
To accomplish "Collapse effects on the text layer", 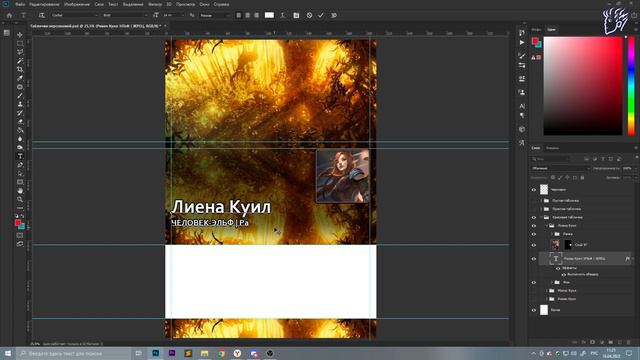I will (x=633, y=259).
